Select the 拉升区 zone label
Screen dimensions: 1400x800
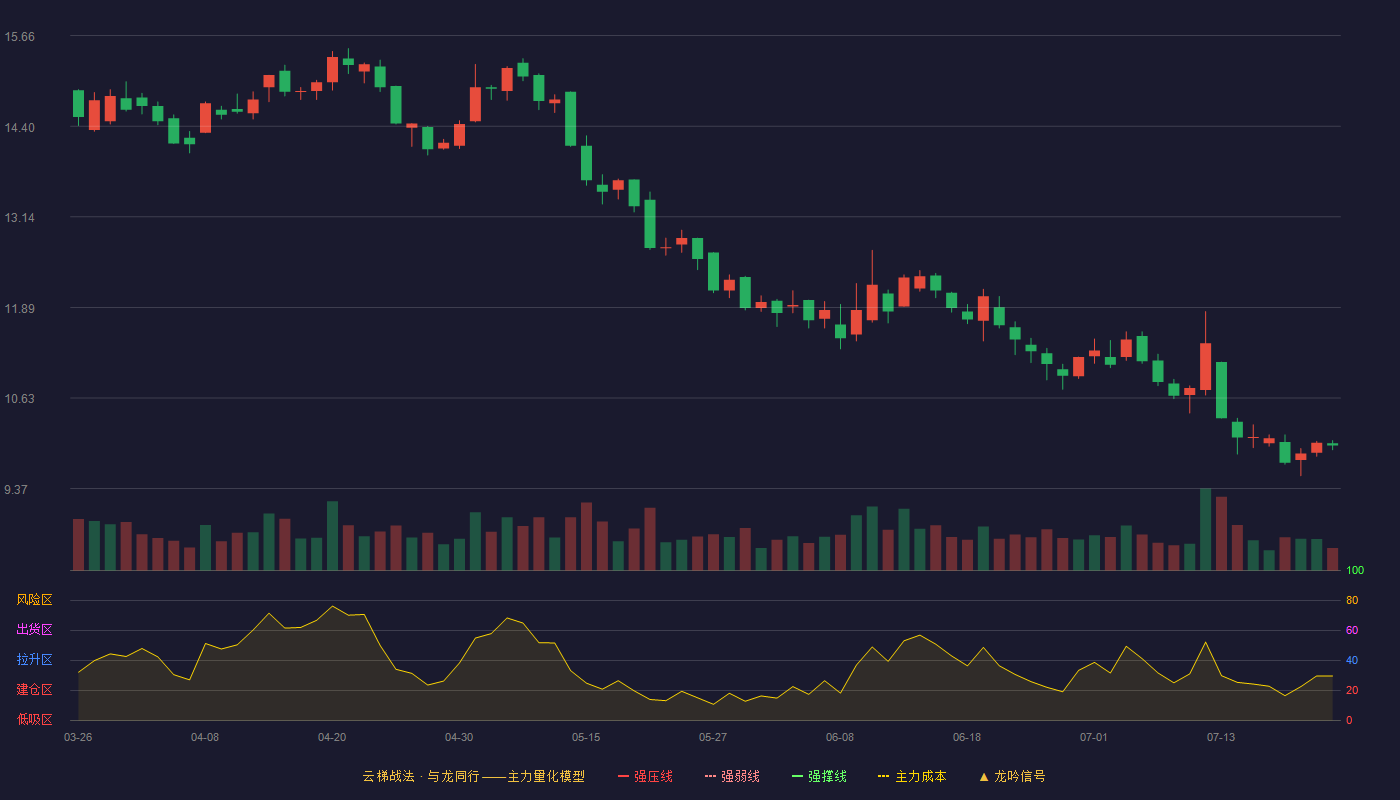34,660
